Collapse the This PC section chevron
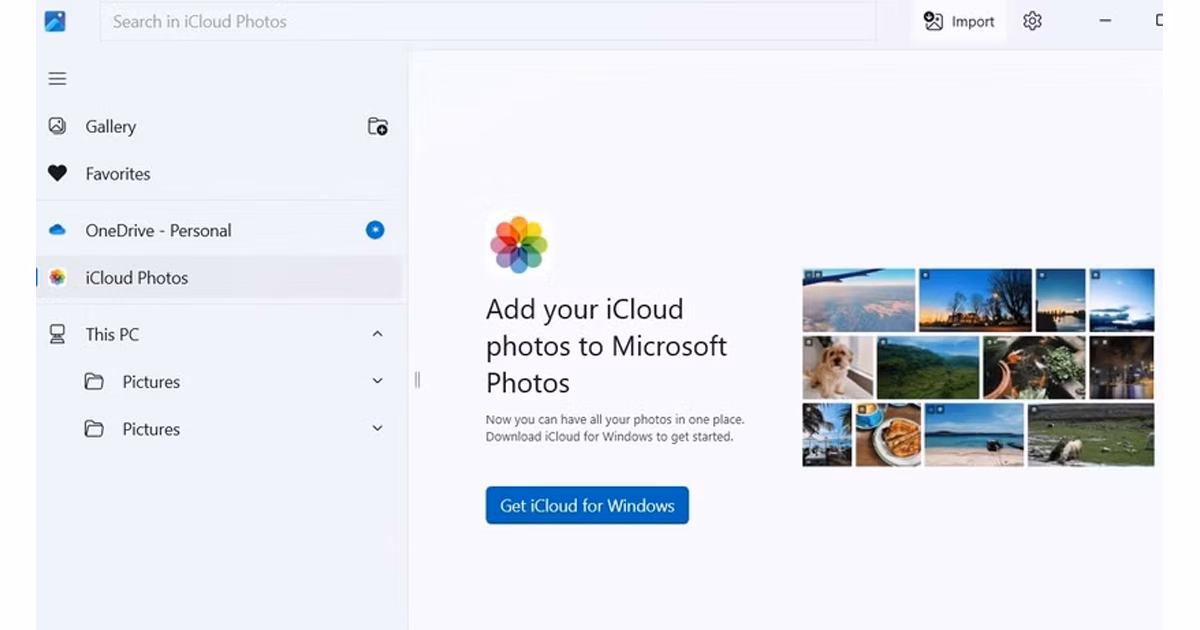The height and width of the screenshot is (630, 1200). 377,334
